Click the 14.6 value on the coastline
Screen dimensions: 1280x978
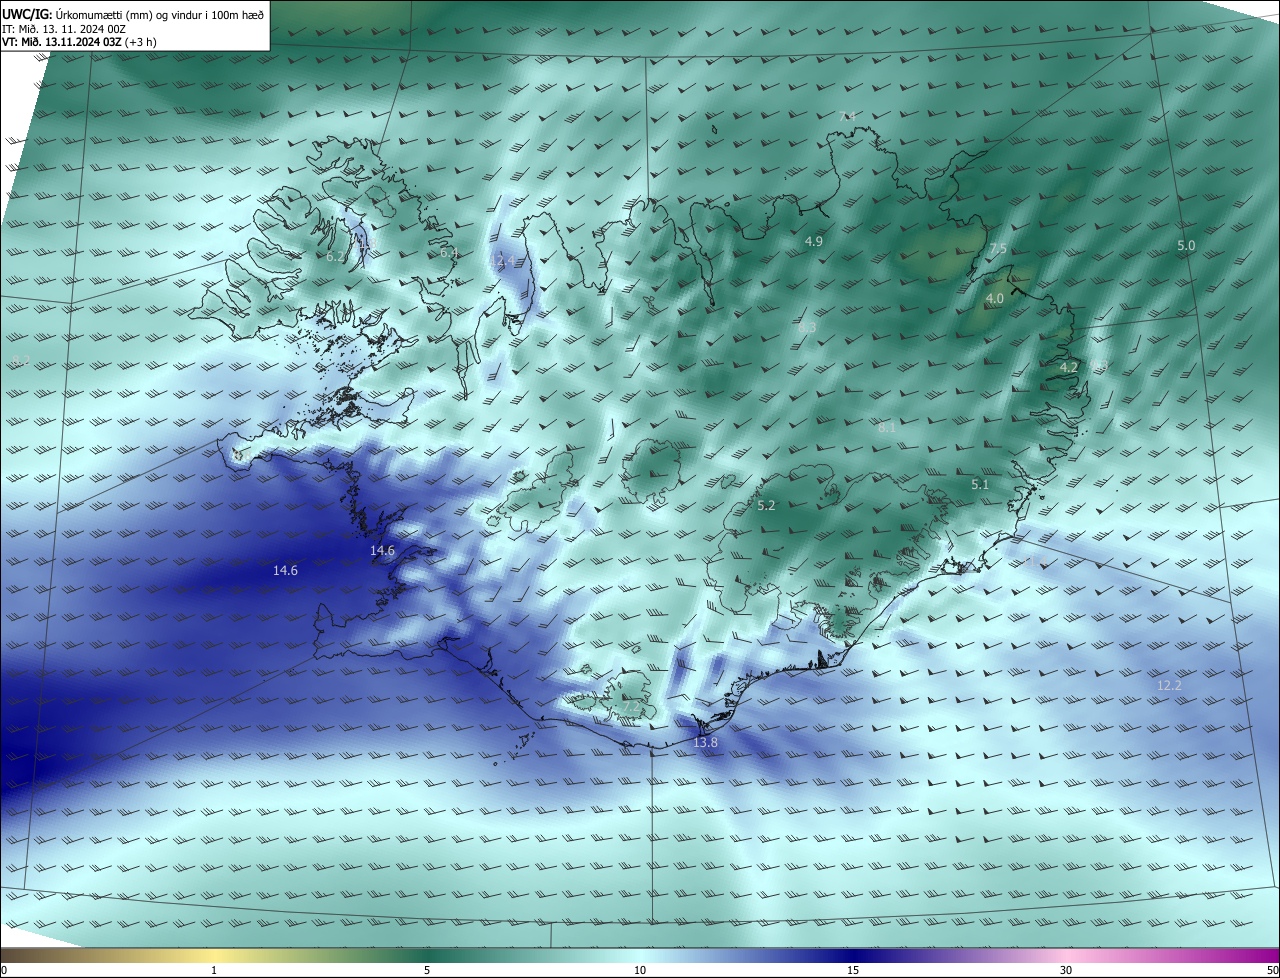pyautogui.click(x=382, y=551)
